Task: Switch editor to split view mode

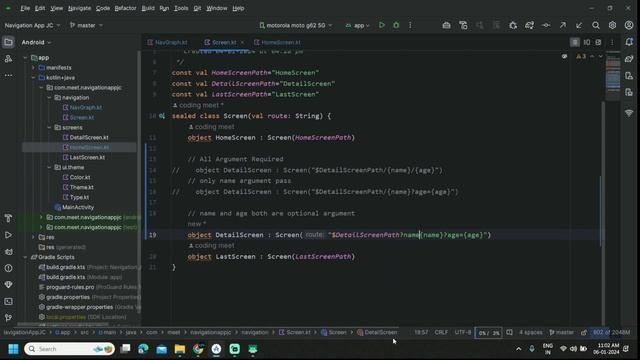Action: point(587,42)
